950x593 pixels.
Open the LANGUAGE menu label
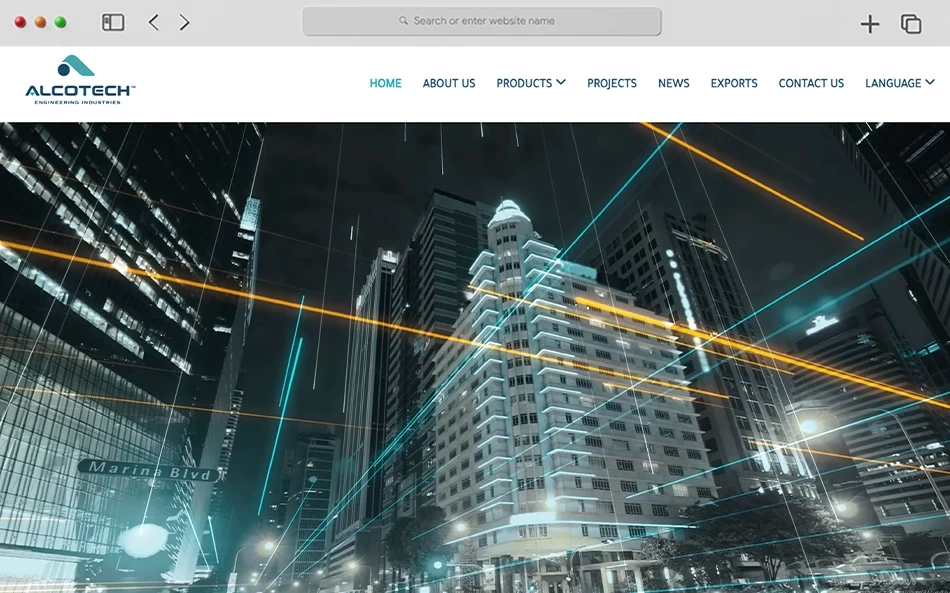click(892, 83)
